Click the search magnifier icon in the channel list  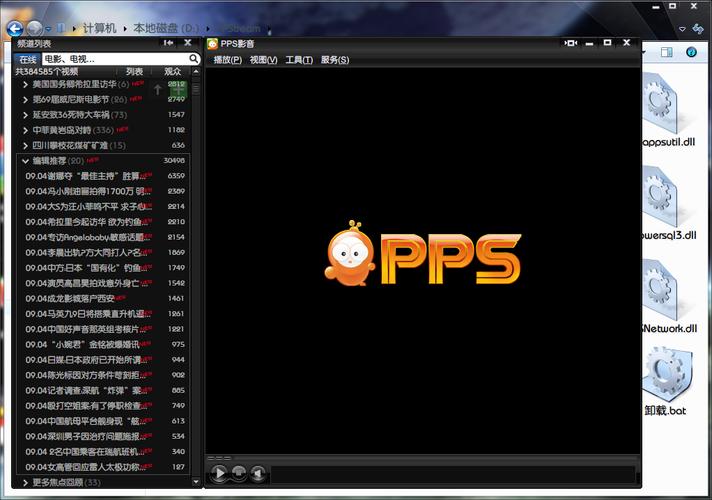194,59
